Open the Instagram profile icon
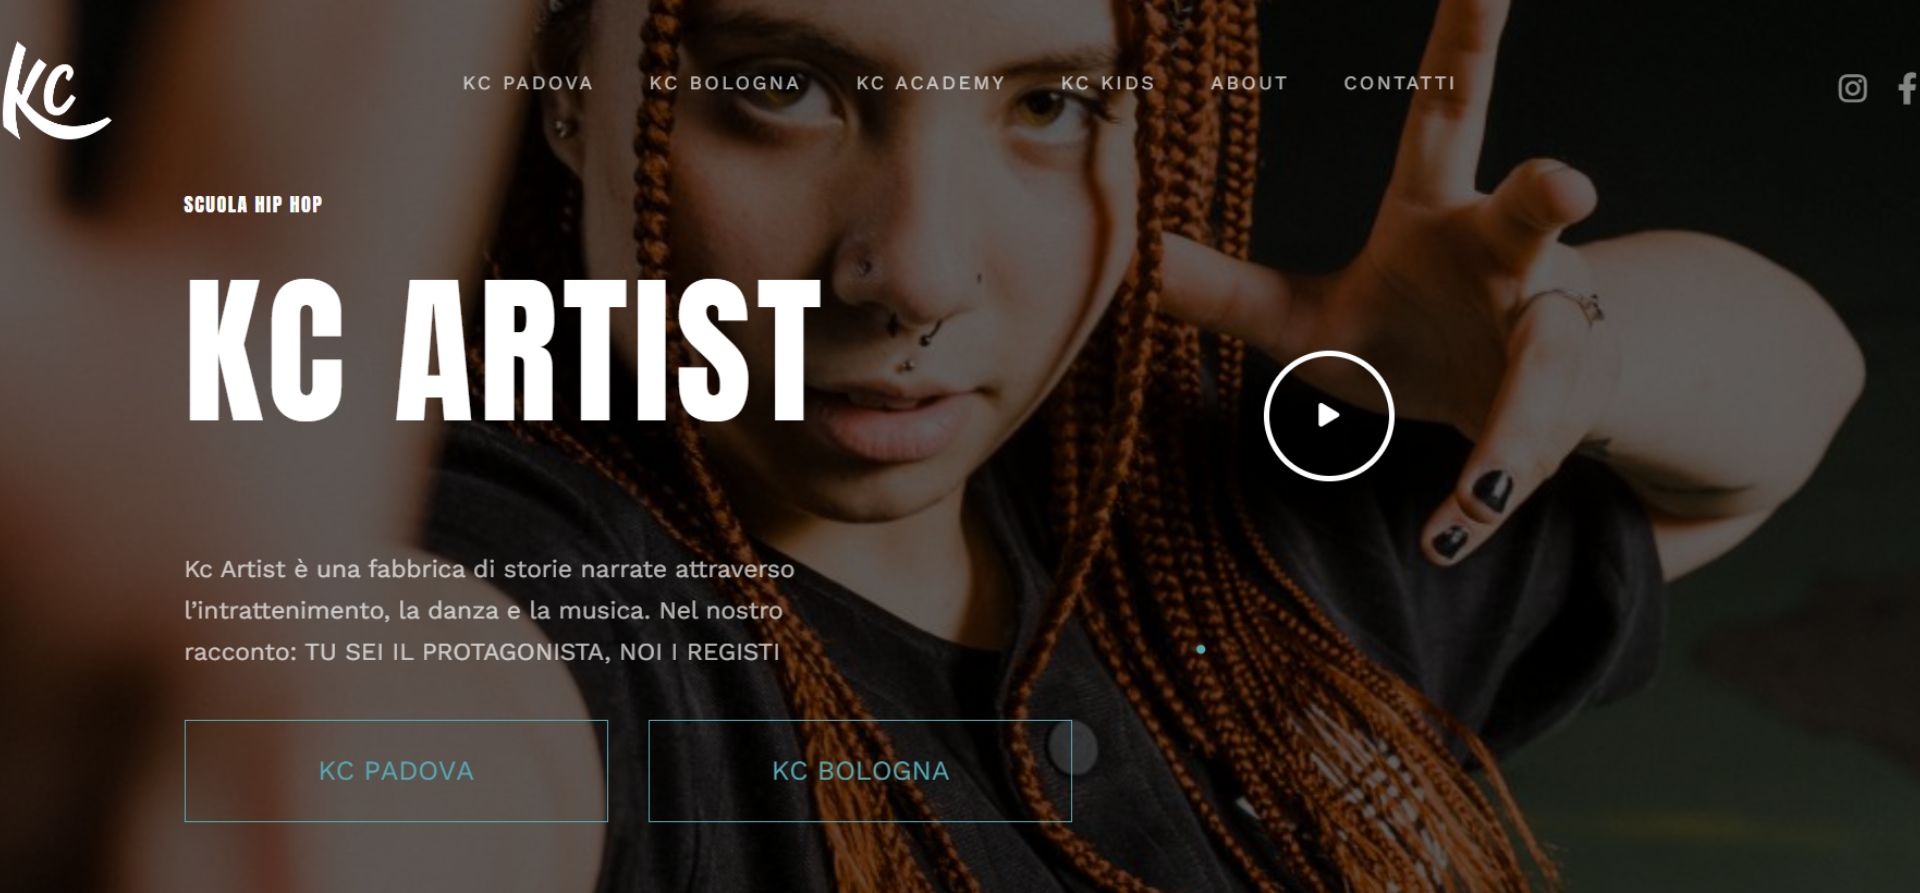The width and height of the screenshot is (1920, 893). pos(1852,89)
